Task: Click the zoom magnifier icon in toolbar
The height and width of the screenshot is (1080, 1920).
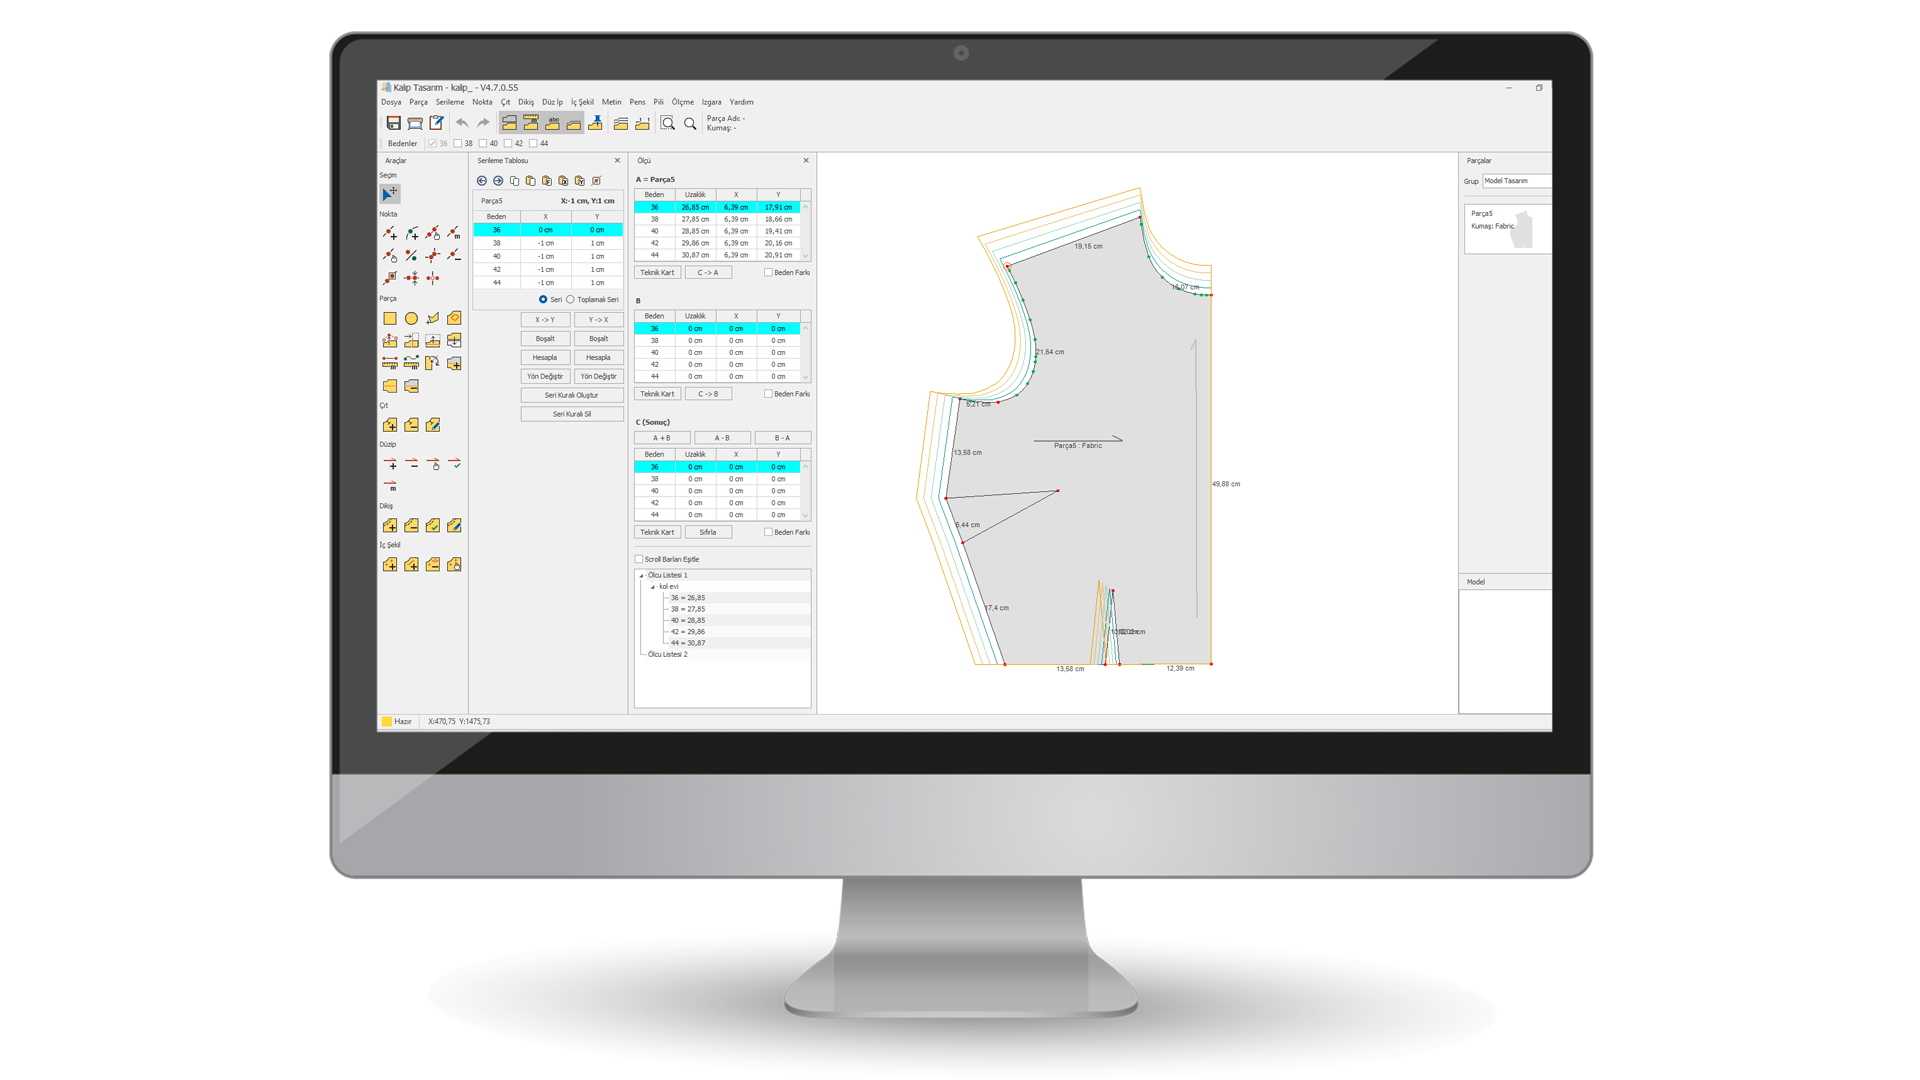Action: [x=690, y=123]
